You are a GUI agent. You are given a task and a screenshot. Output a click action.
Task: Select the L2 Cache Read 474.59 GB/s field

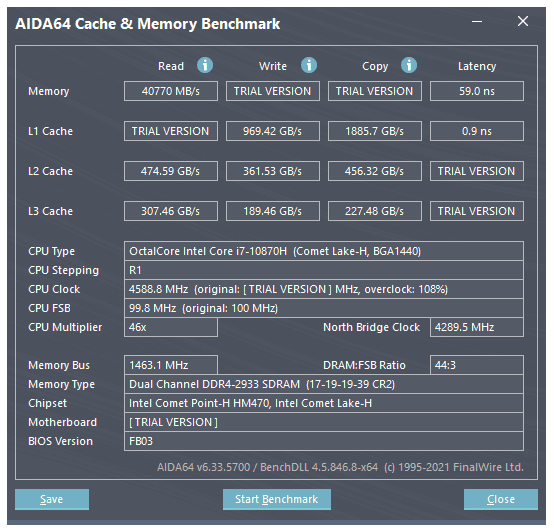tap(171, 171)
